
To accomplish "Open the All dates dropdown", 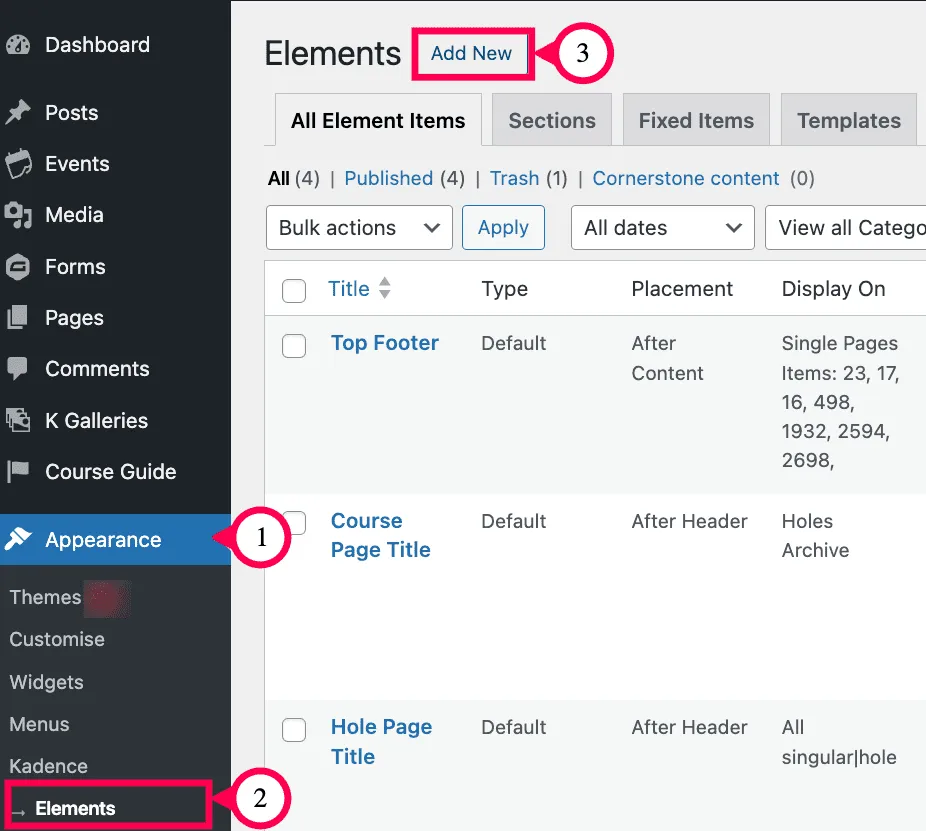I will pos(663,227).
